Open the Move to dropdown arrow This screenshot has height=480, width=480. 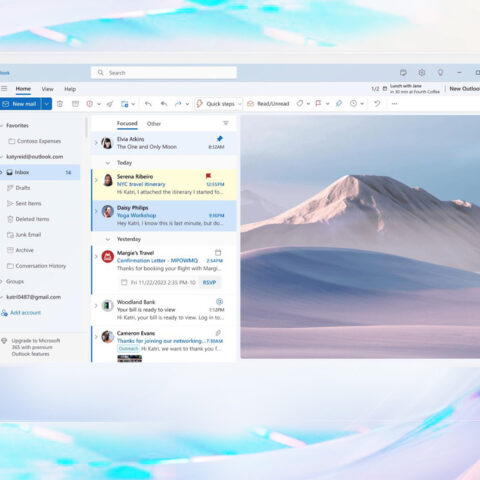pos(133,104)
